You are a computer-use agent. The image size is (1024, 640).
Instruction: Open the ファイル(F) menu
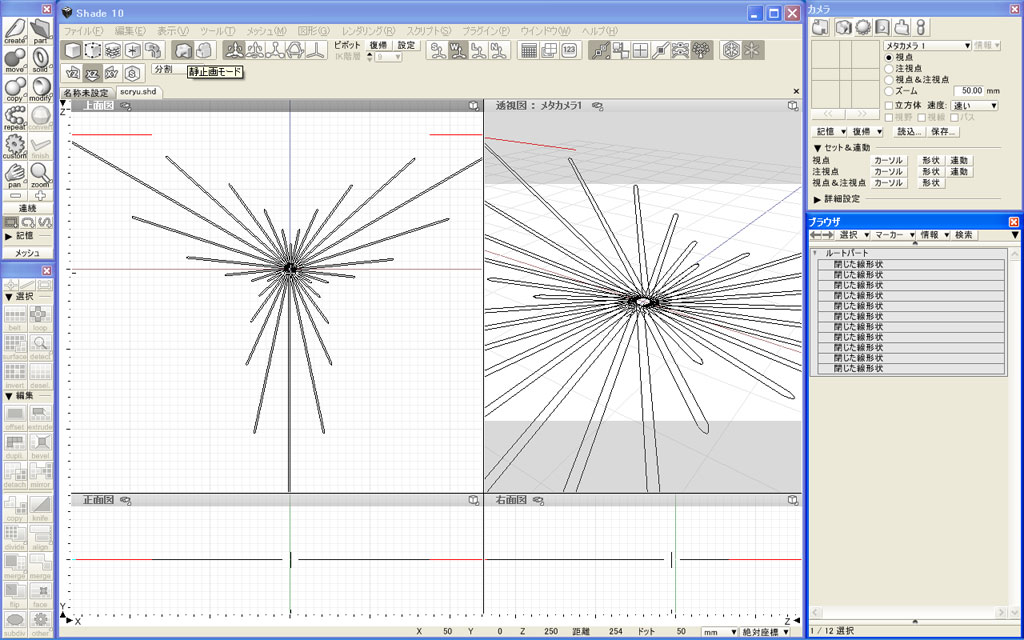point(84,31)
